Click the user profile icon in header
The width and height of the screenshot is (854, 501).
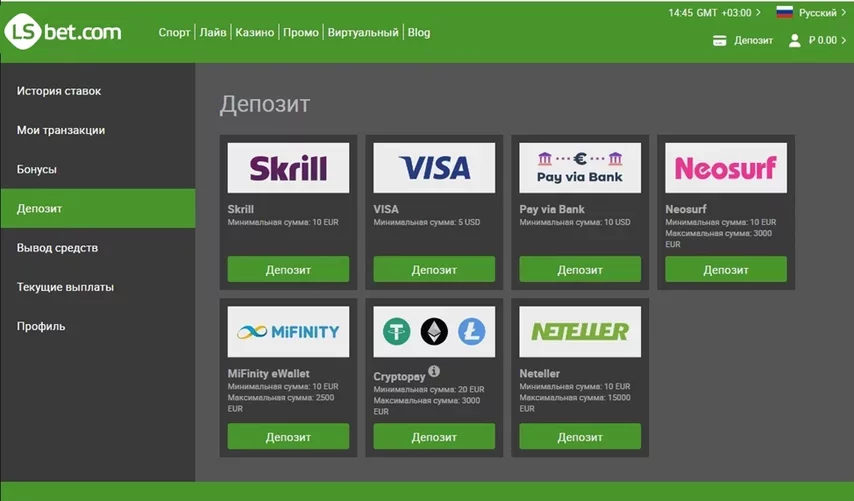pos(795,40)
